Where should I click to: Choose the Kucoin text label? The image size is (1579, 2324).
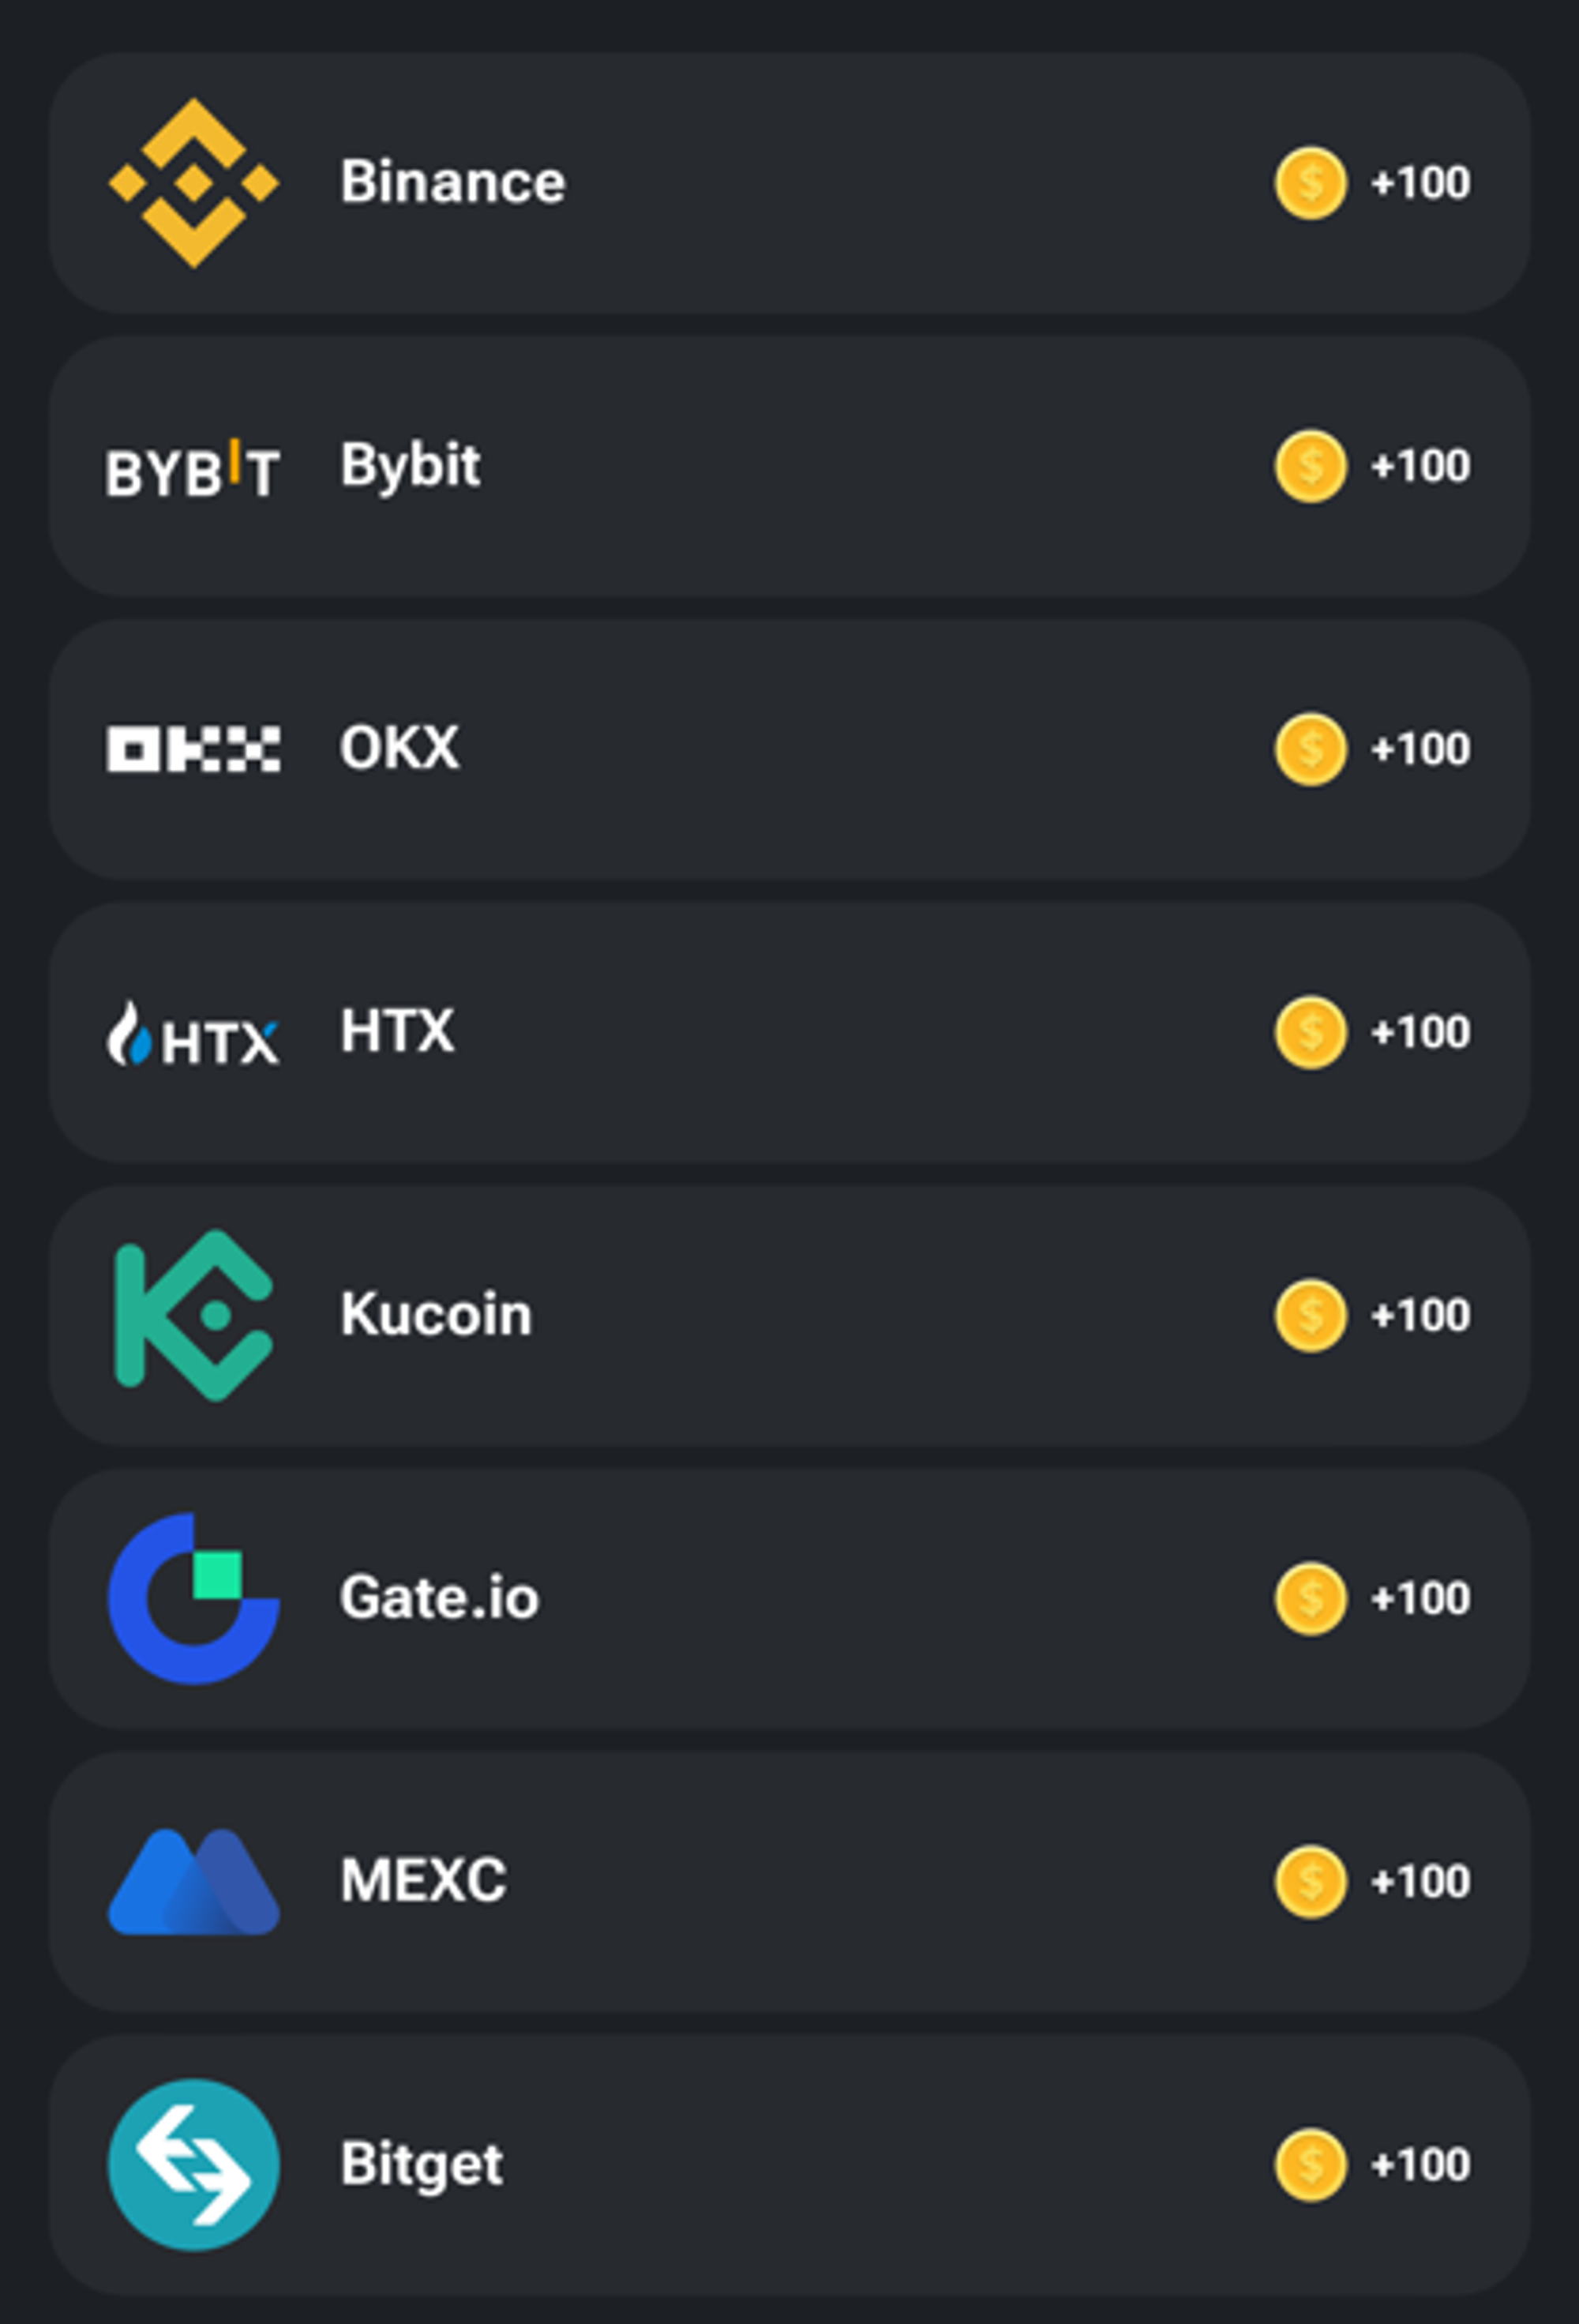tap(436, 1314)
